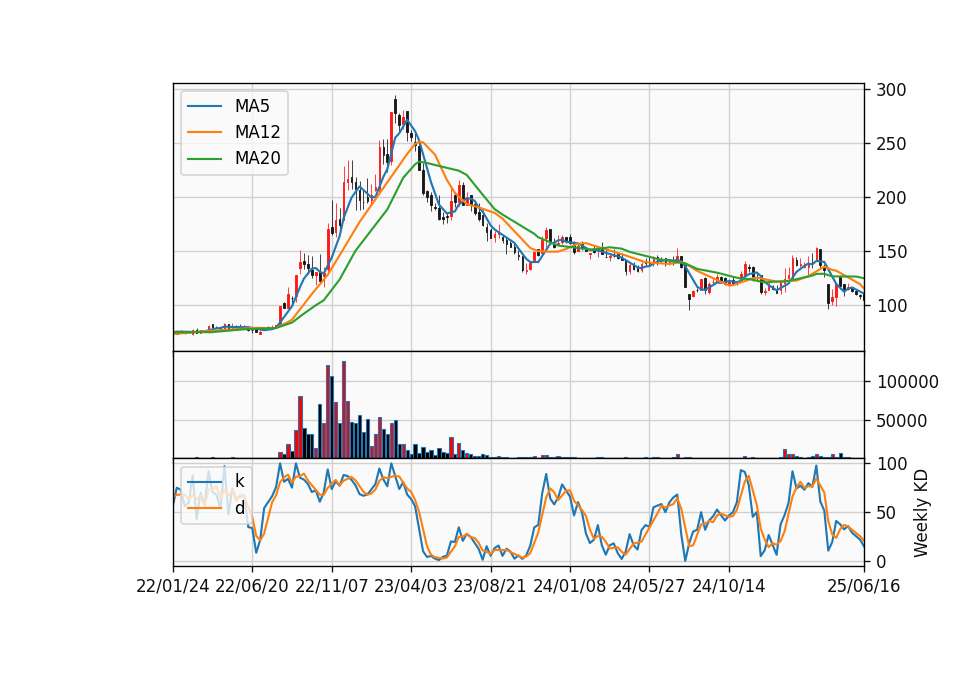
Task: Click the MA12 legend label
Action: click(257, 132)
